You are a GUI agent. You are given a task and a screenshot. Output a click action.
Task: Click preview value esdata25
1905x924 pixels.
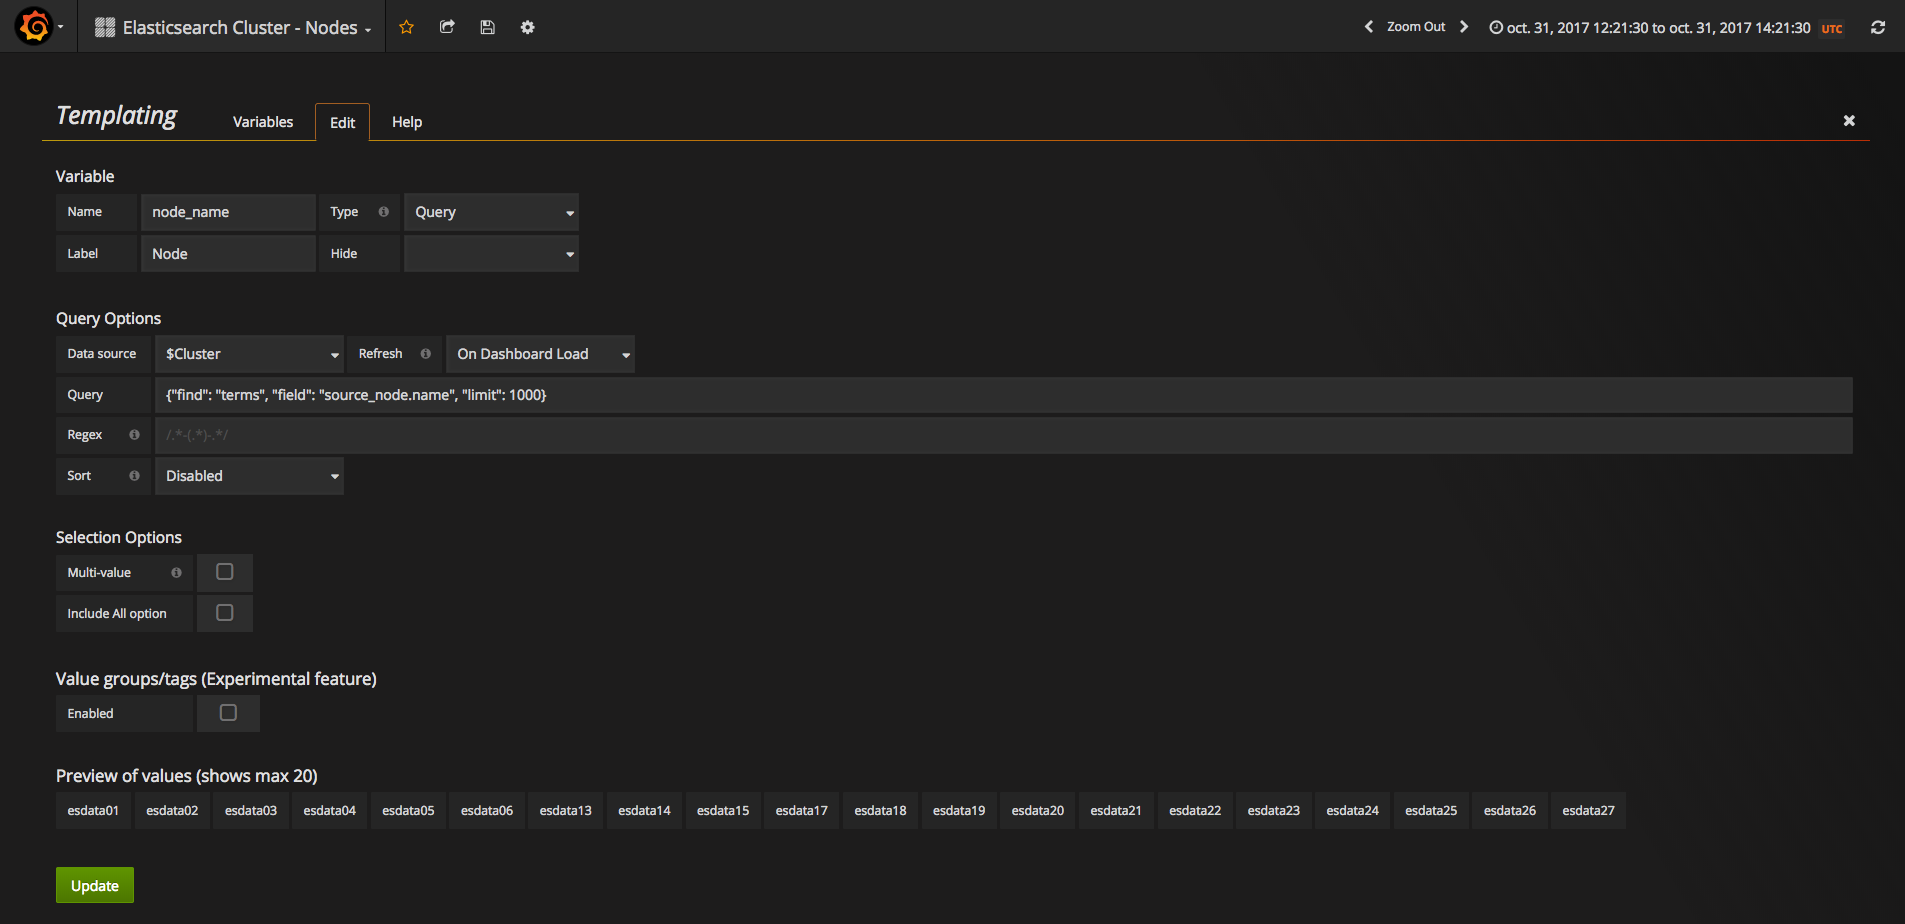[1431, 811]
